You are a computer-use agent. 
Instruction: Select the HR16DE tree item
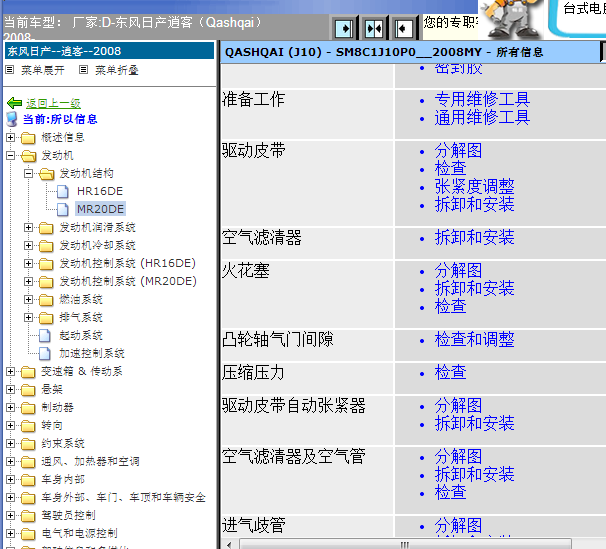point(100,191)
